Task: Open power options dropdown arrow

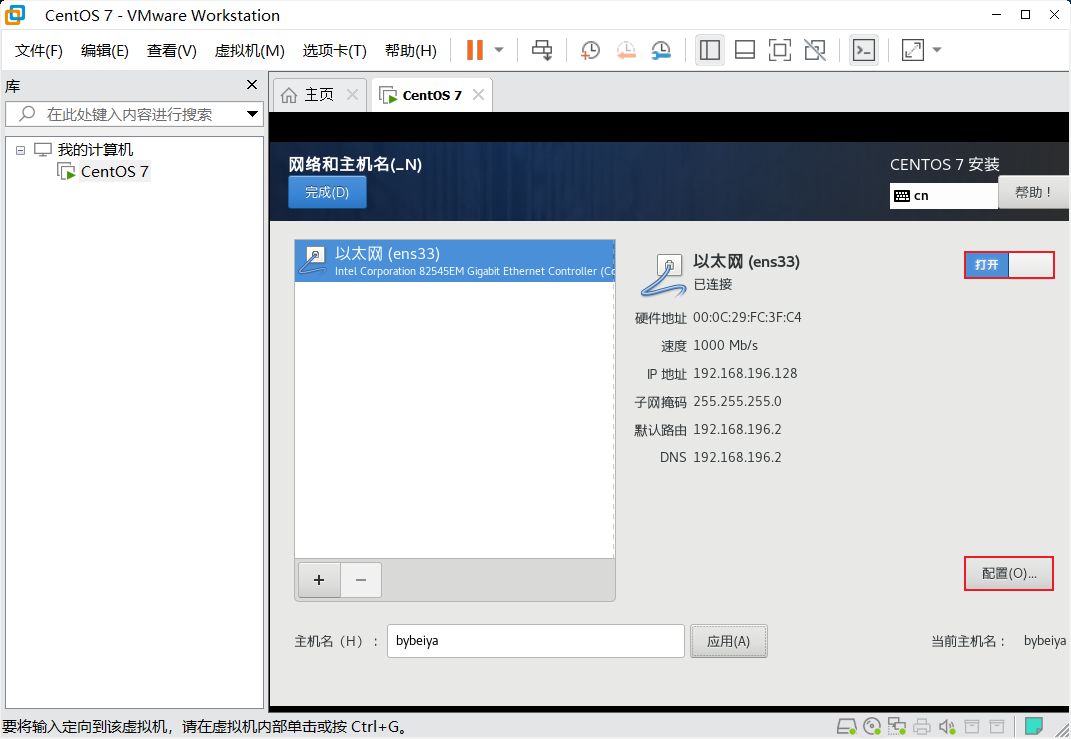Action: pyautogui.click(x=499, y=50)
